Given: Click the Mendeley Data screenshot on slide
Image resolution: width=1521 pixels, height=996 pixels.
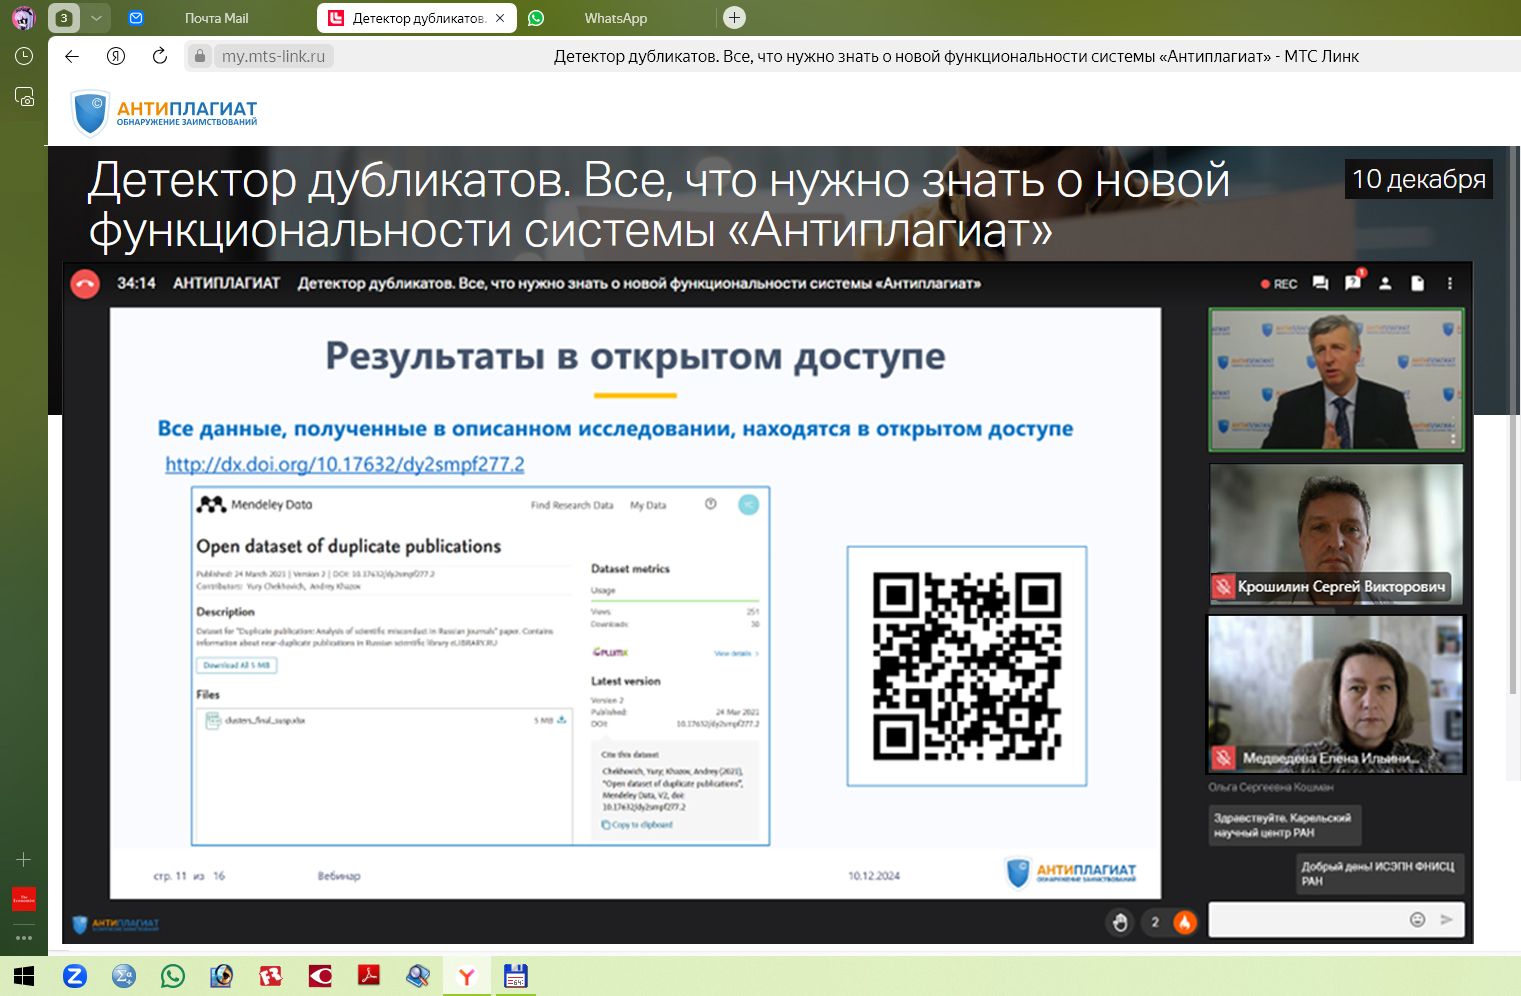Looking at the screenshot, I should pos(481,666).
